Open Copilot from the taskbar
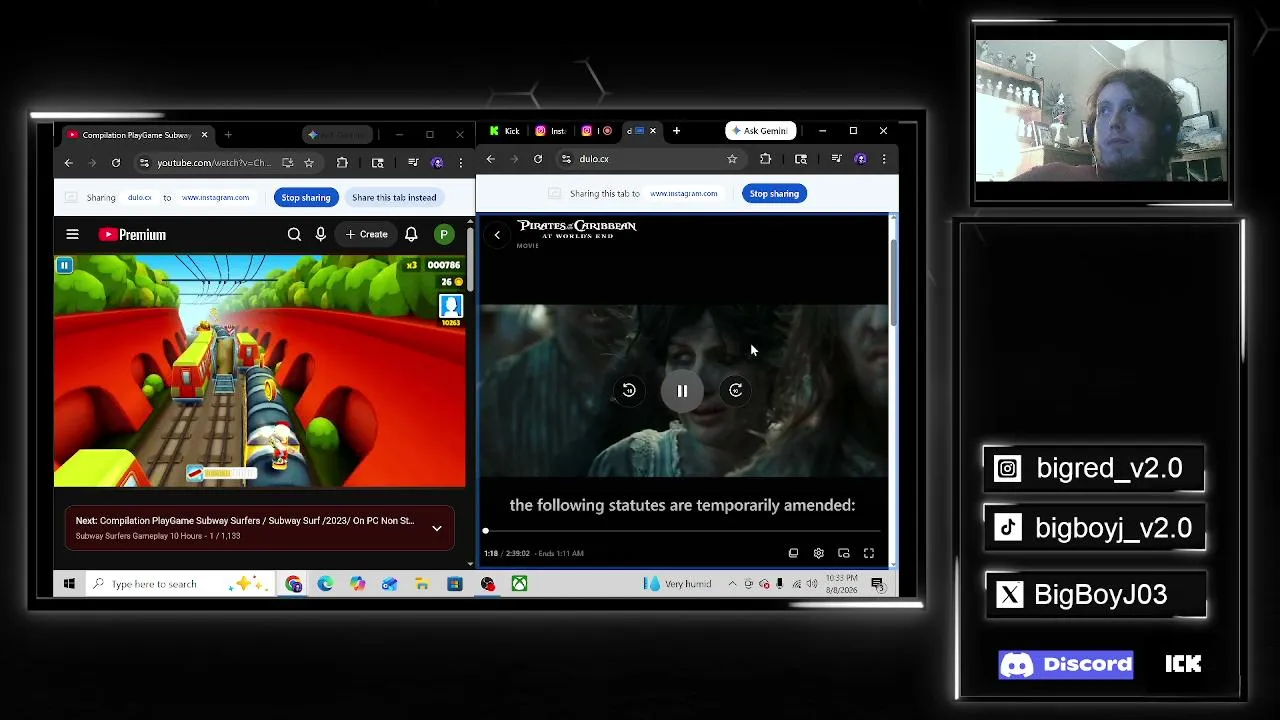Screen dimensions: 1280x720 pos(357,584)
